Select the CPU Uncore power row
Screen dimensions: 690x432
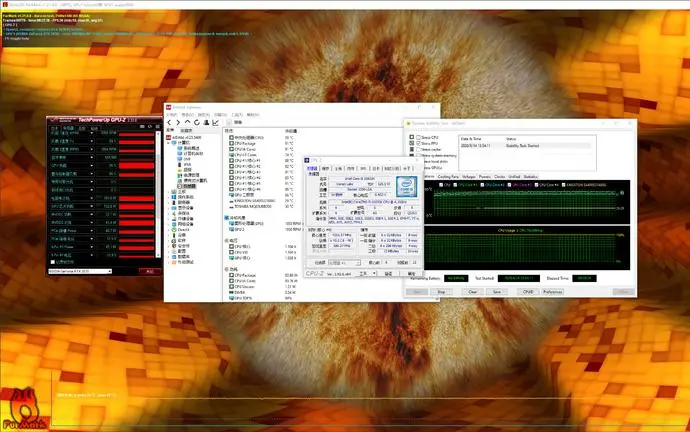click(x=264, y=286)
